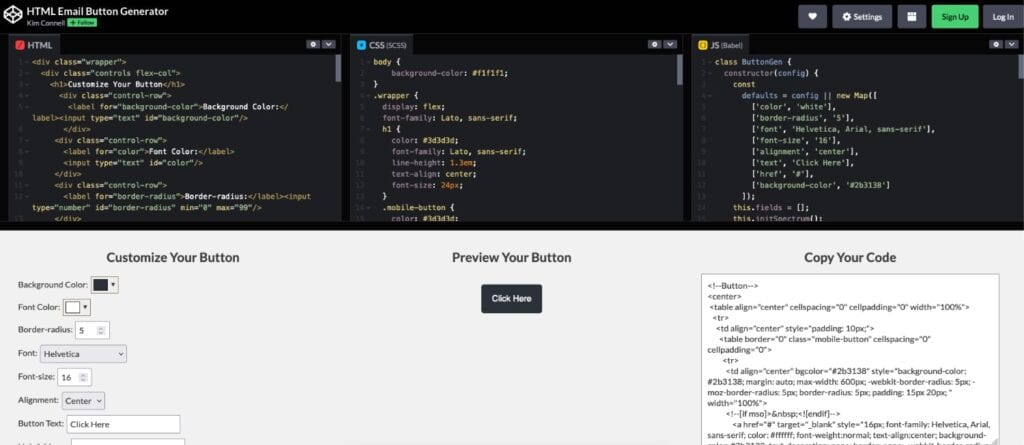Open the Settings button
This screenshot has width=1024, height=445.
(862, 17)
